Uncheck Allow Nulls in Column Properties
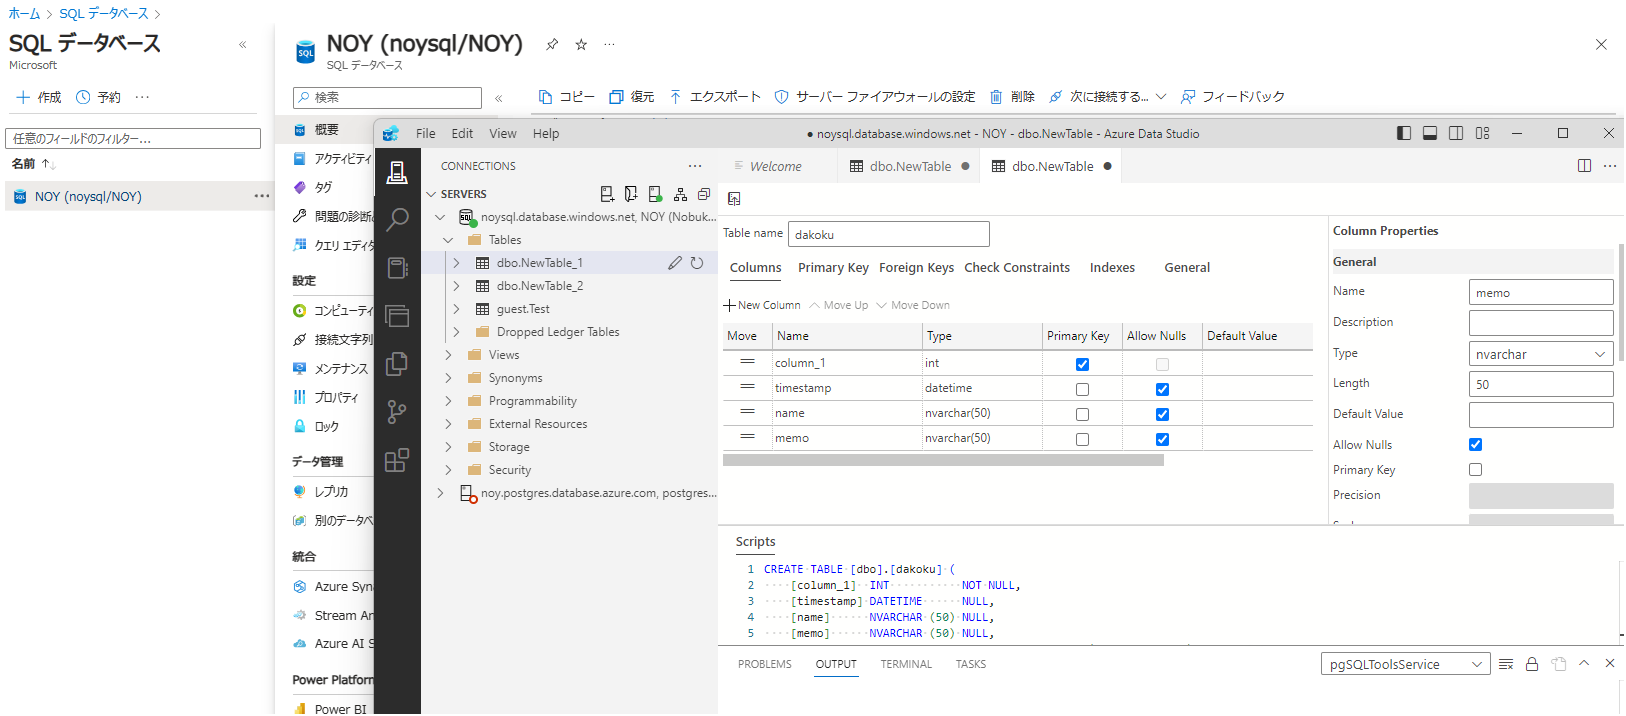Screen dimensions: 1626x716 click(x=1475, y=444)
